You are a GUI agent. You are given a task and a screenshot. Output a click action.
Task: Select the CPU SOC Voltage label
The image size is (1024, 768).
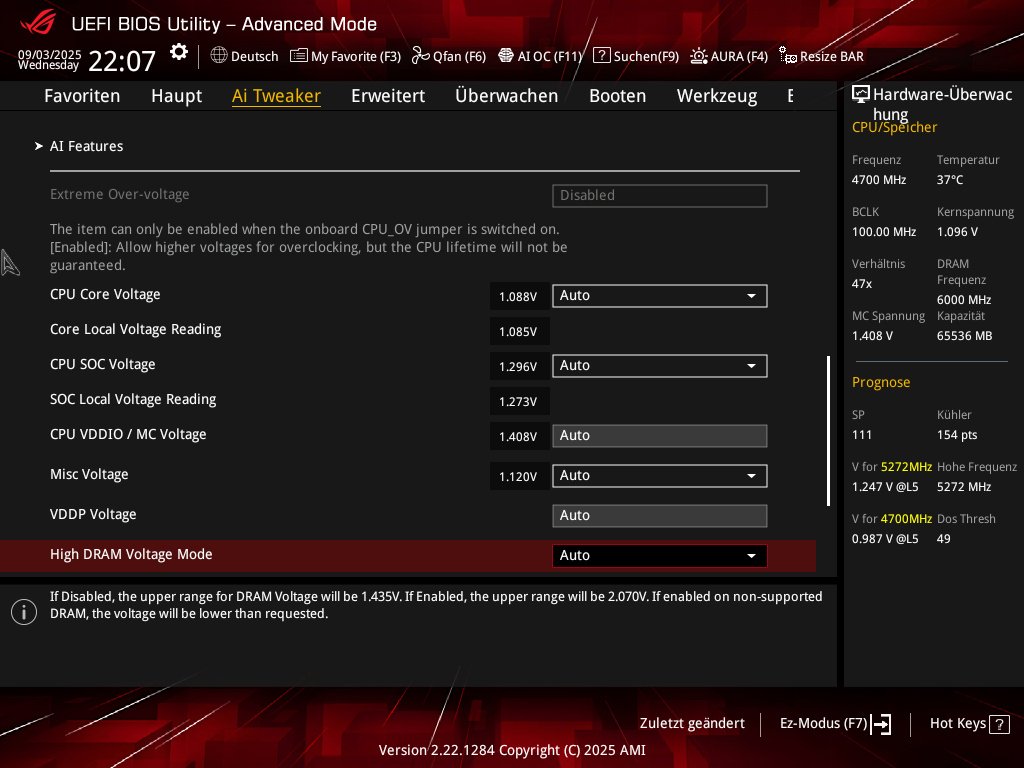[103, 364]
